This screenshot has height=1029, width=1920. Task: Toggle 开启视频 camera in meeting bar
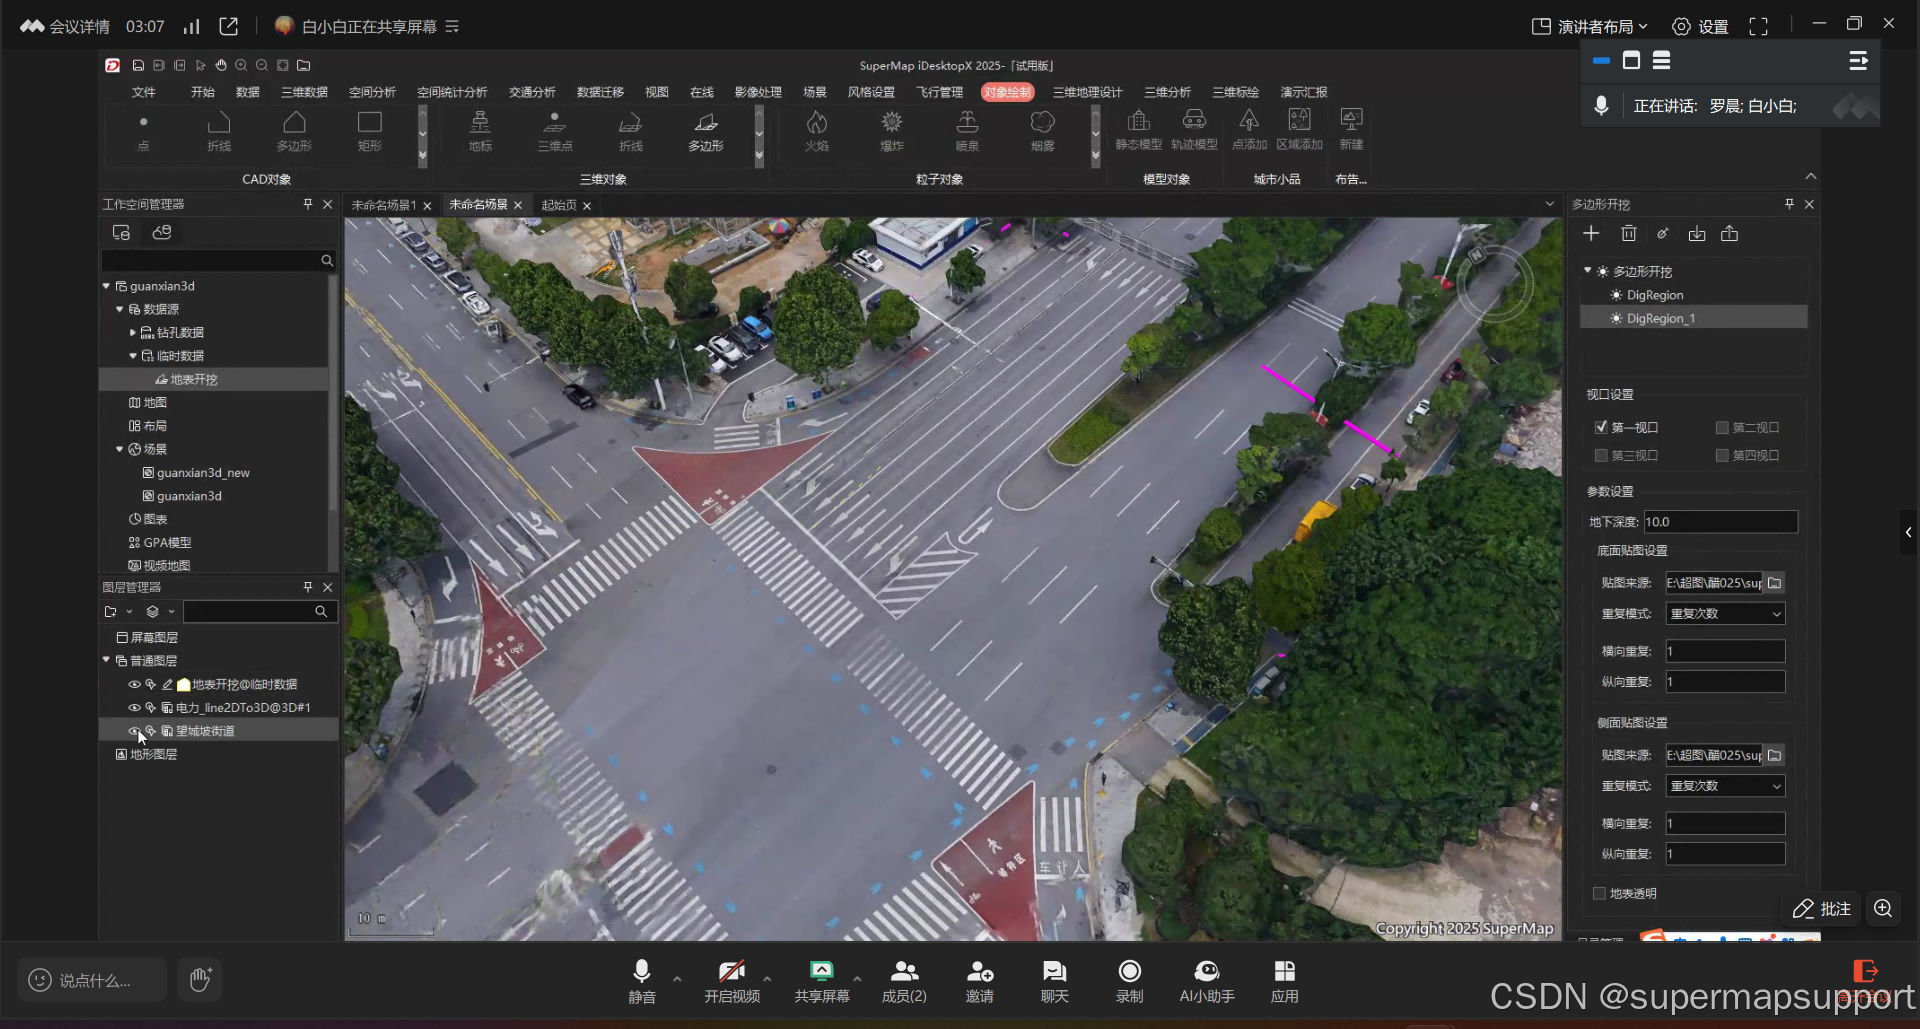tap(732, 981)
